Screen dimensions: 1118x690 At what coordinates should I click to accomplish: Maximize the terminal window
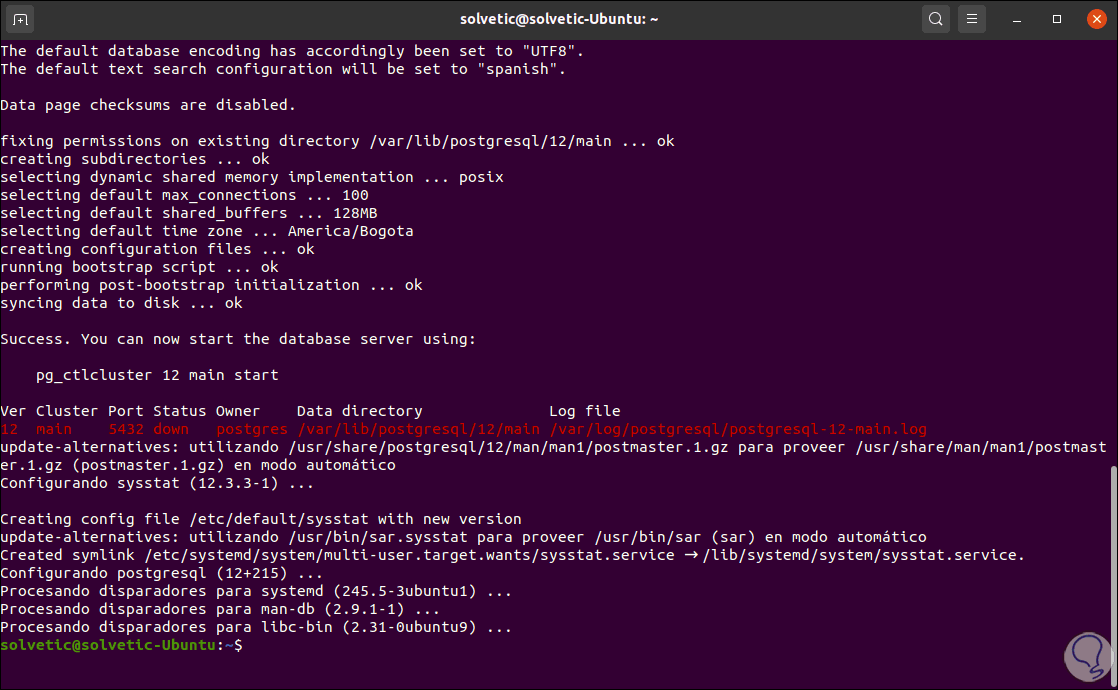(1057, 19)
